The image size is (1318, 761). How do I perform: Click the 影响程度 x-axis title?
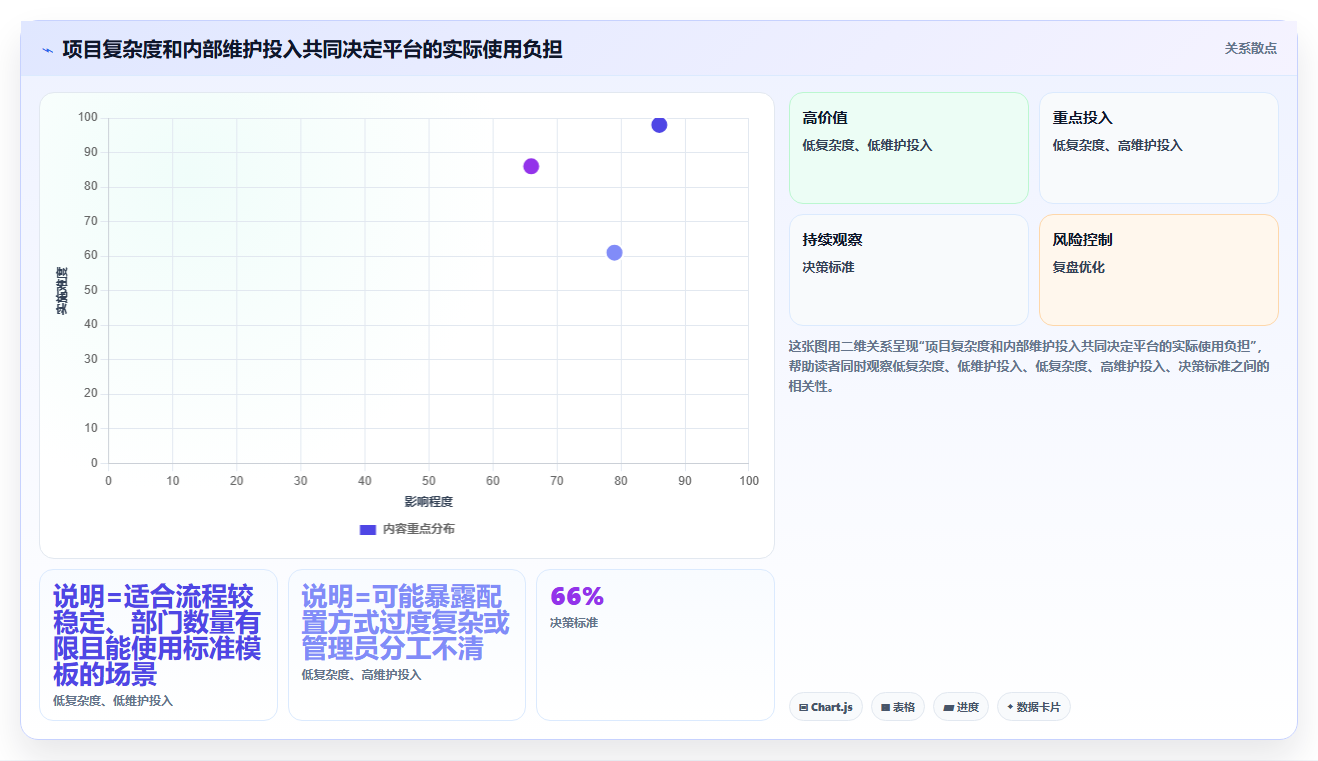(428, 502)
